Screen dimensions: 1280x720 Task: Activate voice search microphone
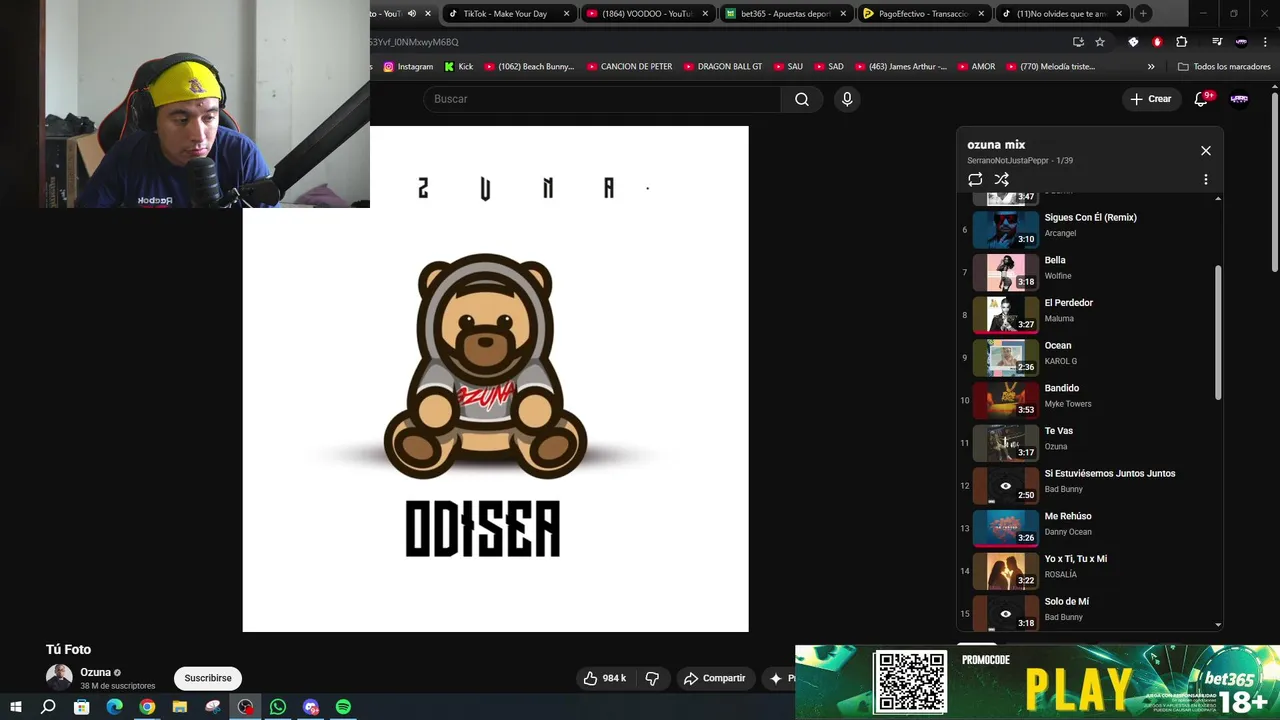tap(847, 99)
